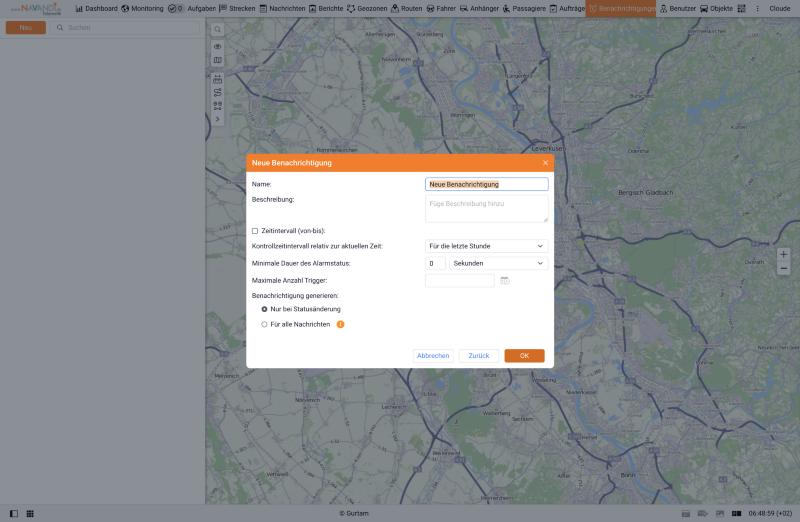Click the info icon beside Für alle Nachrichten
Viewport: 800px width, 522px height.
tap(340, 325)
